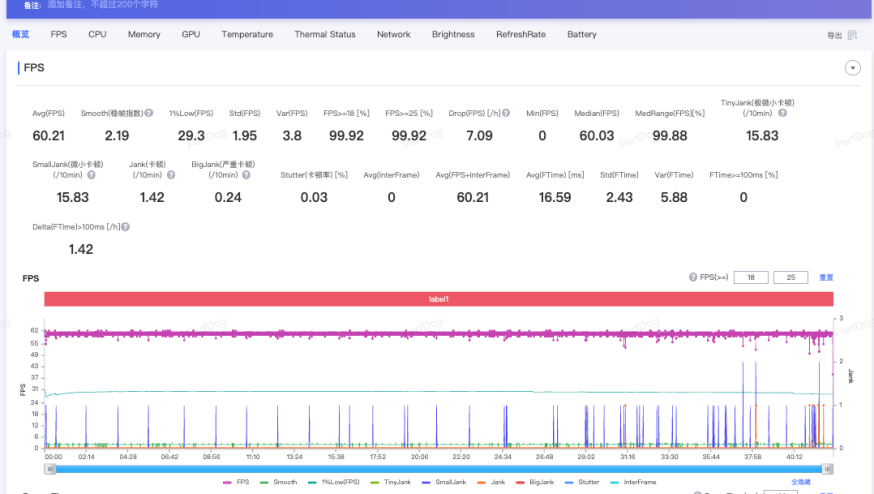
Task: Open help icon beside SmallJank (/10min)
Action: tap(91, 175)
